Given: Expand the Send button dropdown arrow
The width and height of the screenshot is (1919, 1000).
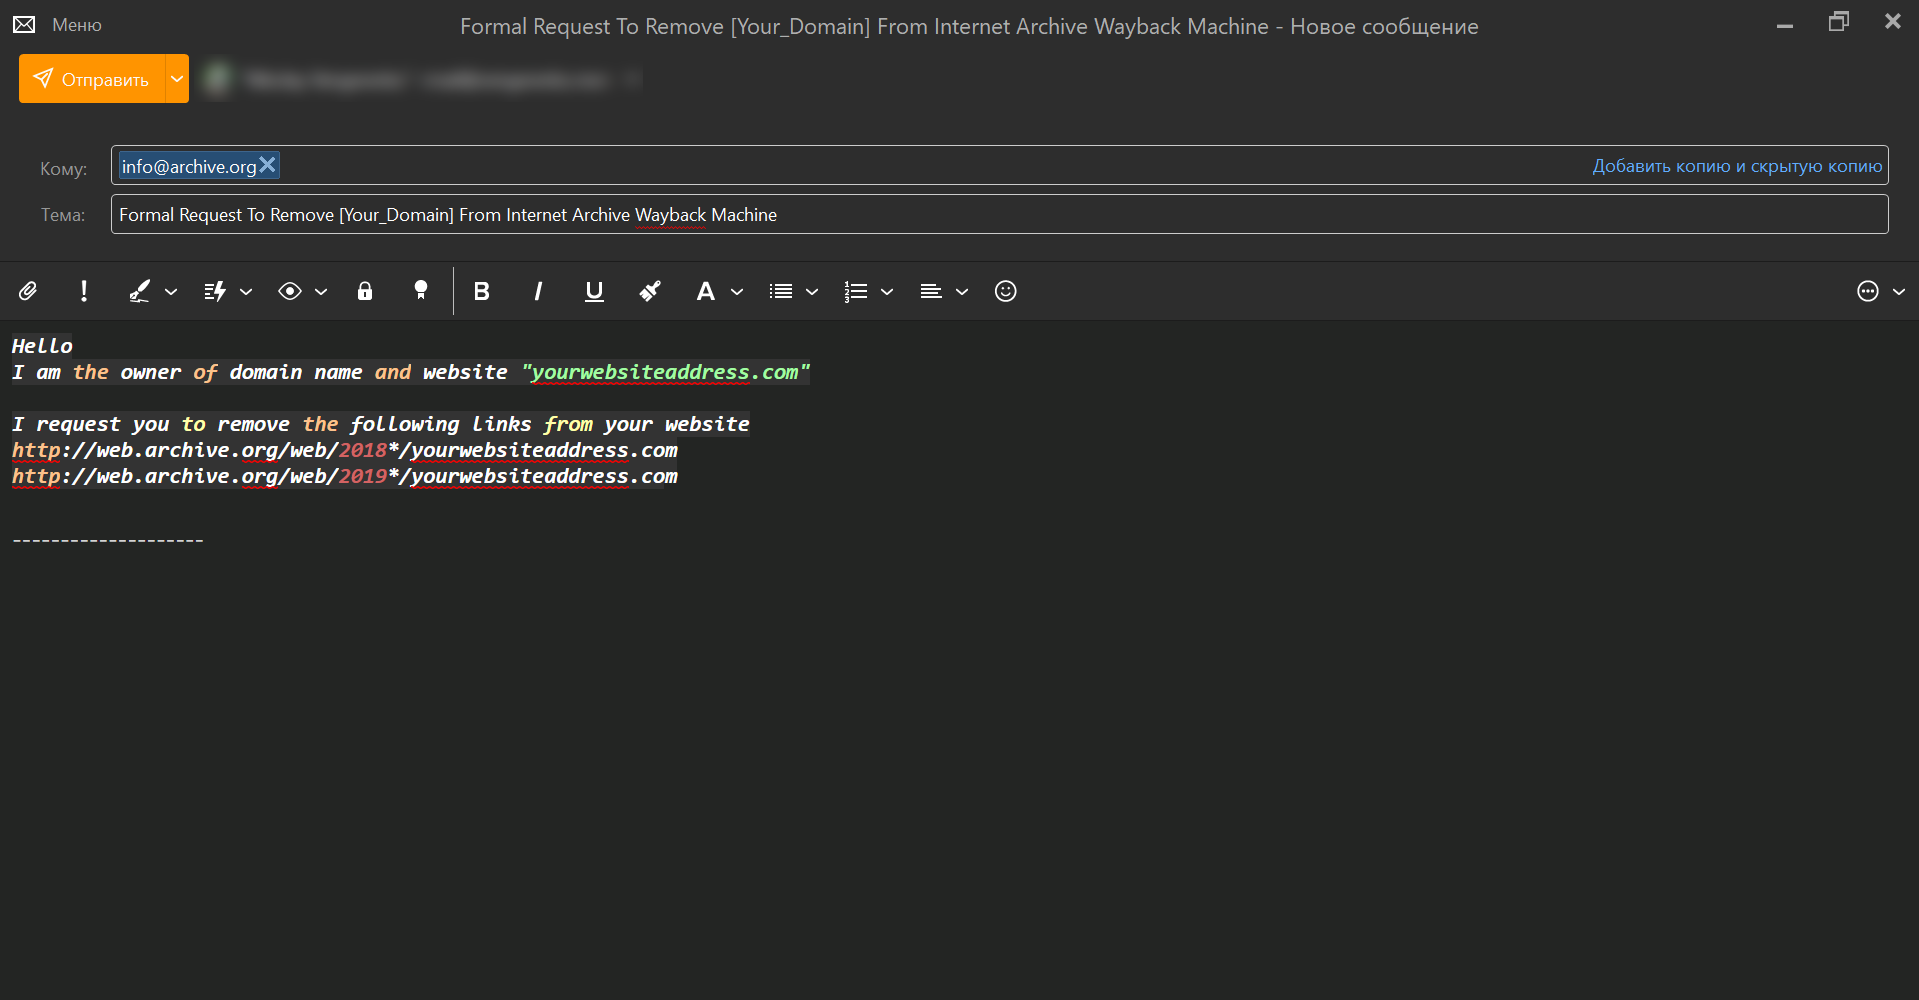Looking at the screenshot, I should coord(177,79).
